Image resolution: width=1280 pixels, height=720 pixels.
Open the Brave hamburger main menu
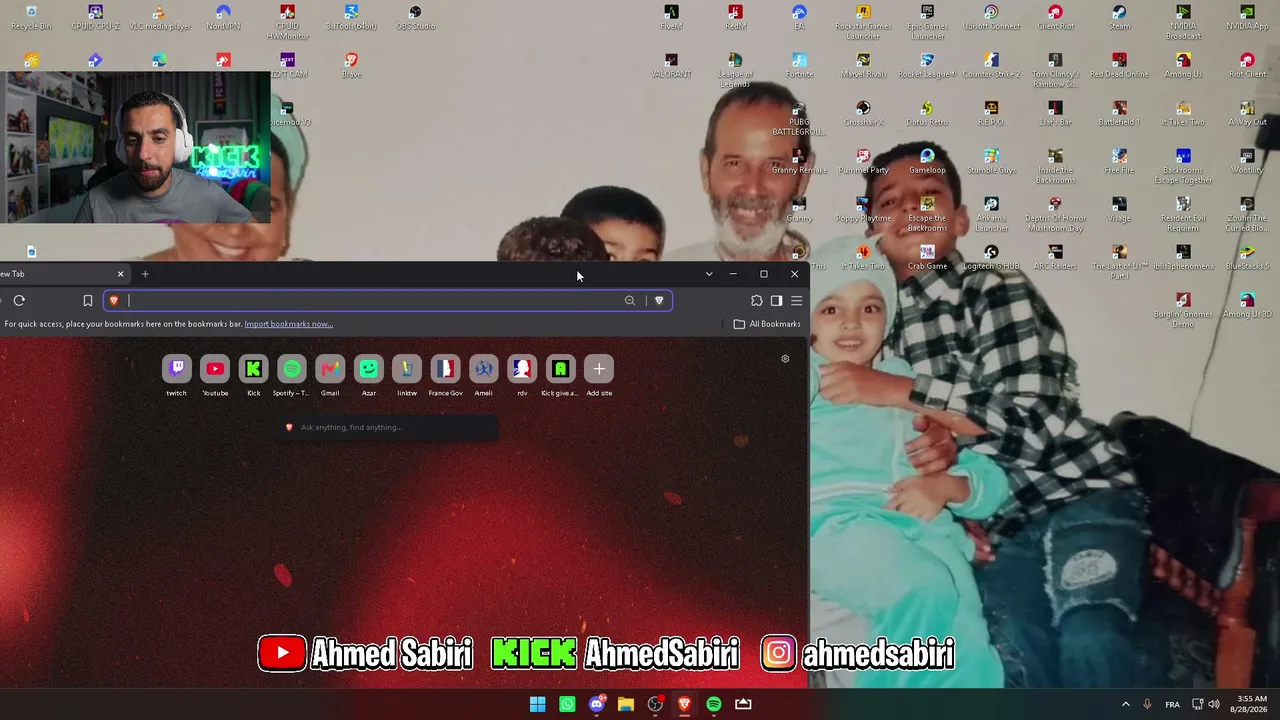click(796, 300)
